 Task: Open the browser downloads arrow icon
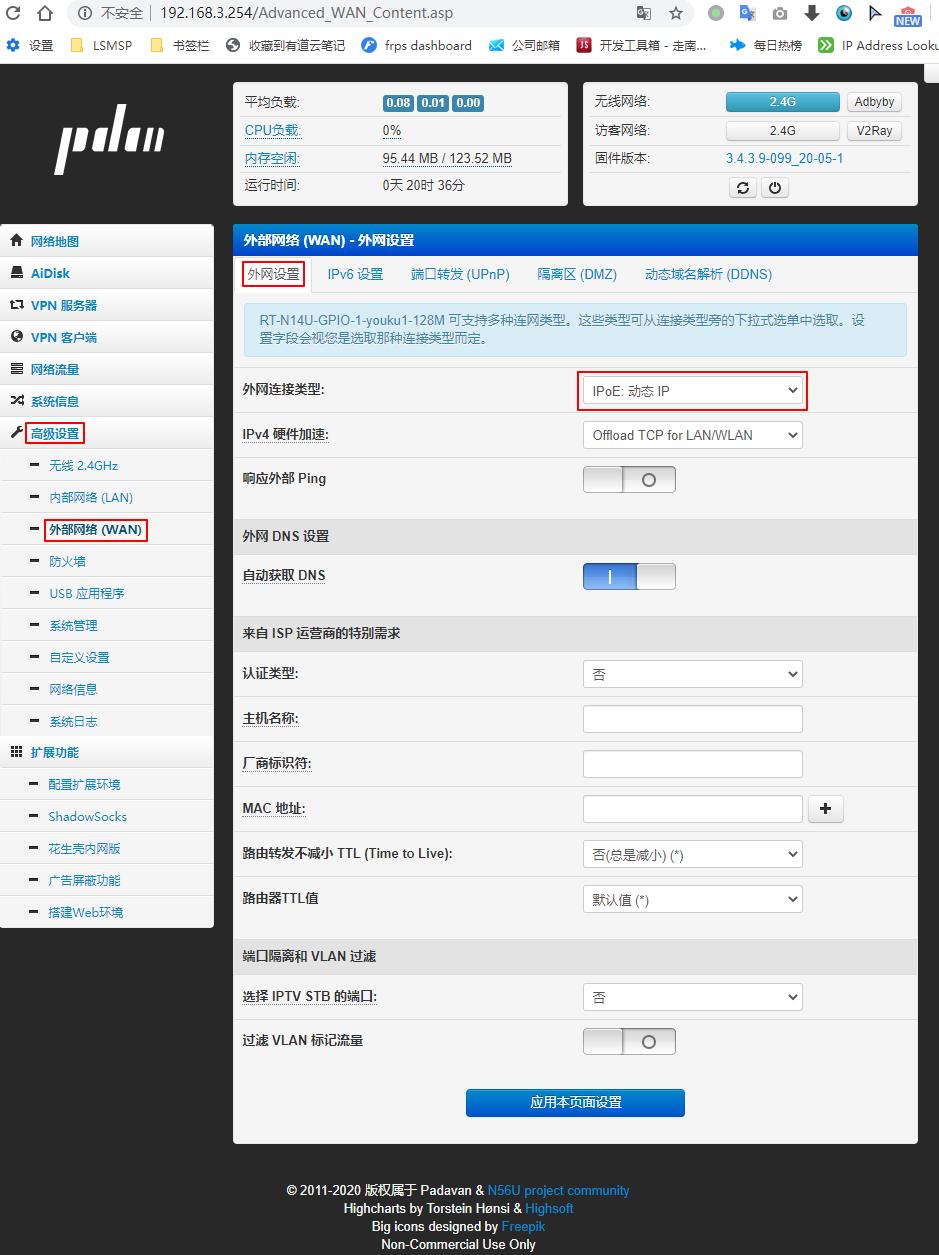point(812,13)
